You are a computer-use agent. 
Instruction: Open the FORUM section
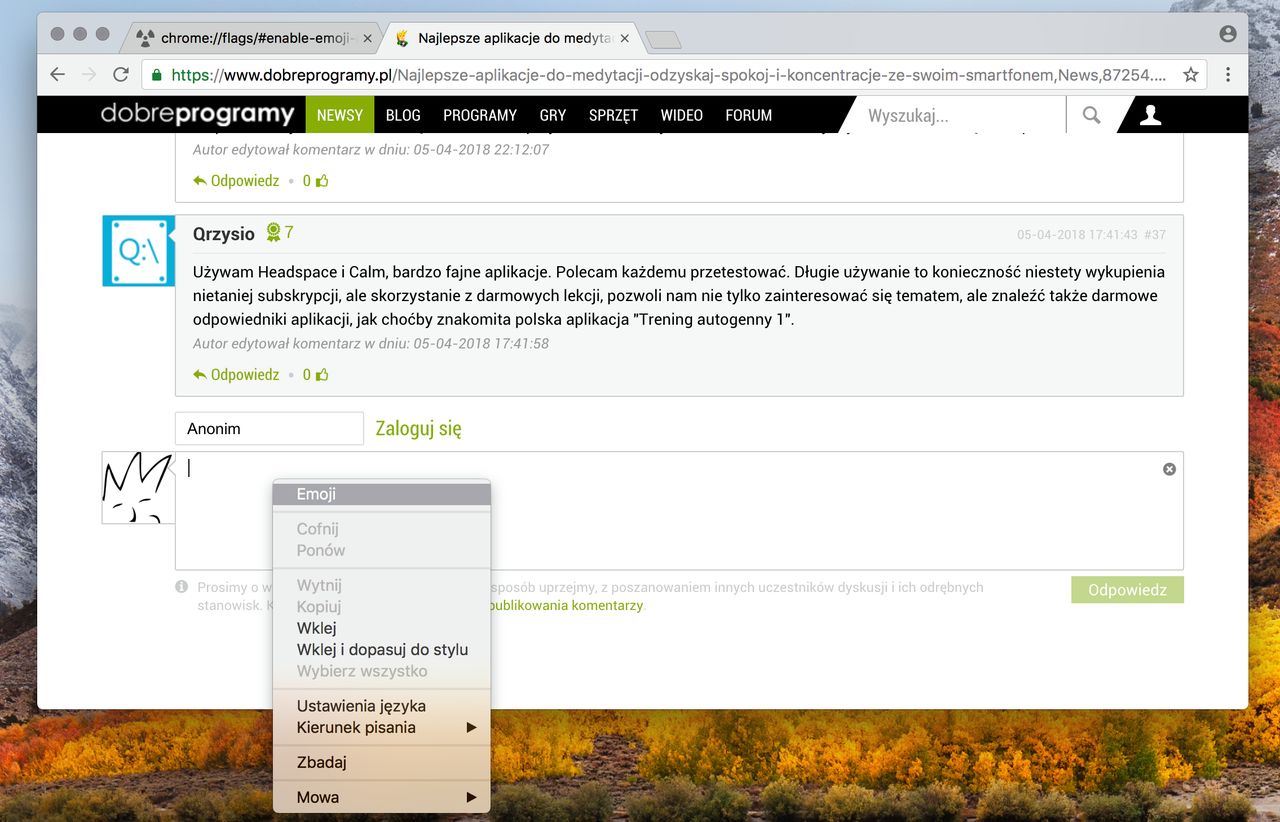pos(749,115)
